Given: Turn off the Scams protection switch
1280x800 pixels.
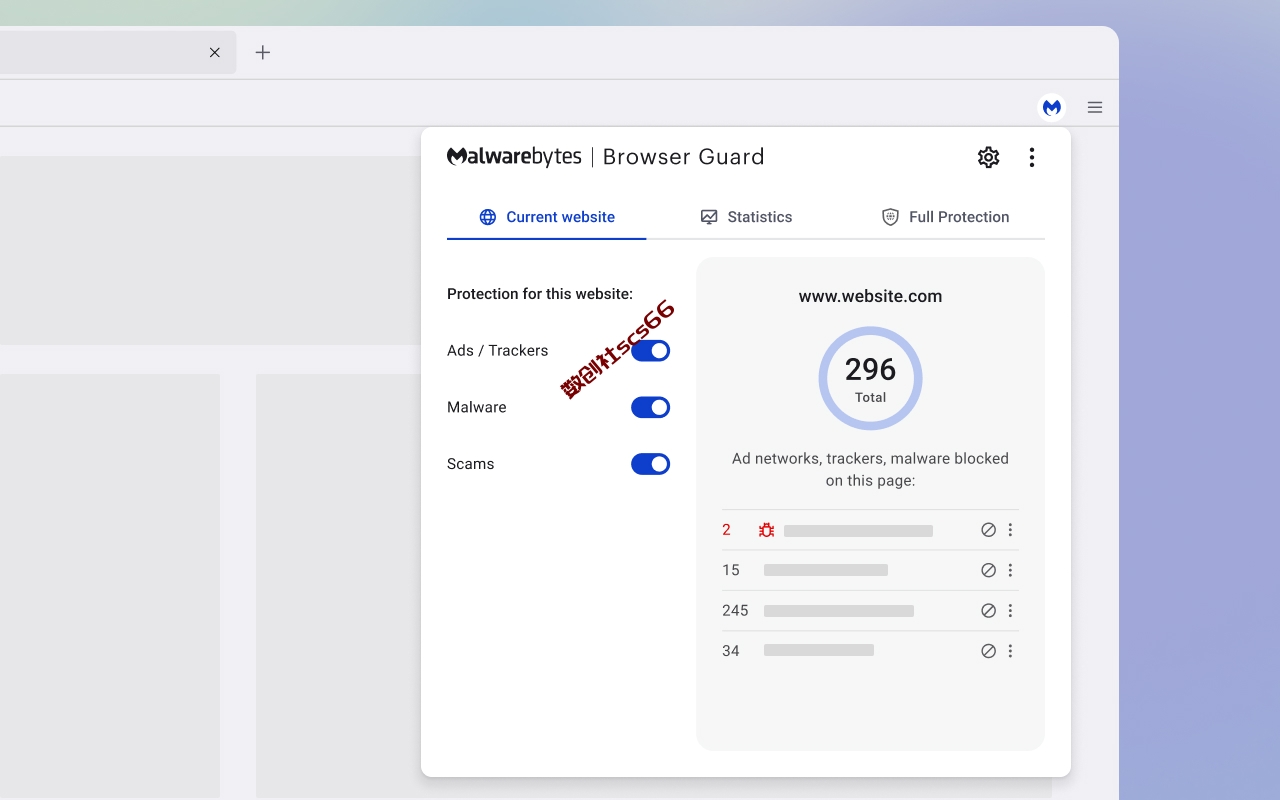Looking at the screenshot, I should pyautogui.click(x=650, y=464).
